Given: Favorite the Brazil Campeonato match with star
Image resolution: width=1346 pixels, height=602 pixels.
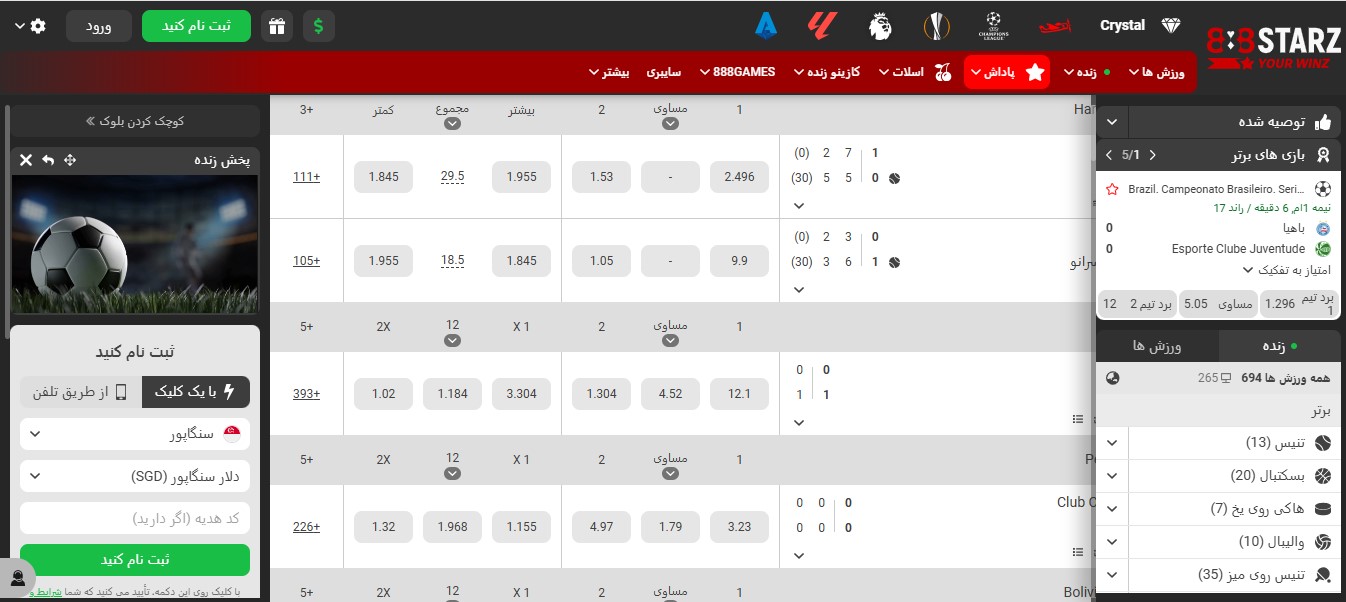Looking at the screenshot, I should pos(1112,189).
